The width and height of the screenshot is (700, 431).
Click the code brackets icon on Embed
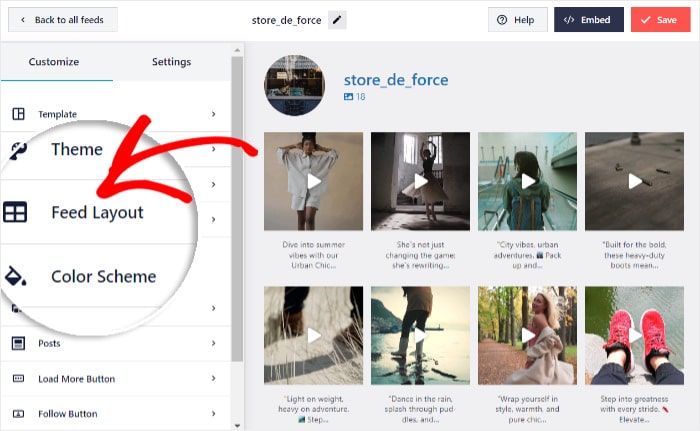569,20
